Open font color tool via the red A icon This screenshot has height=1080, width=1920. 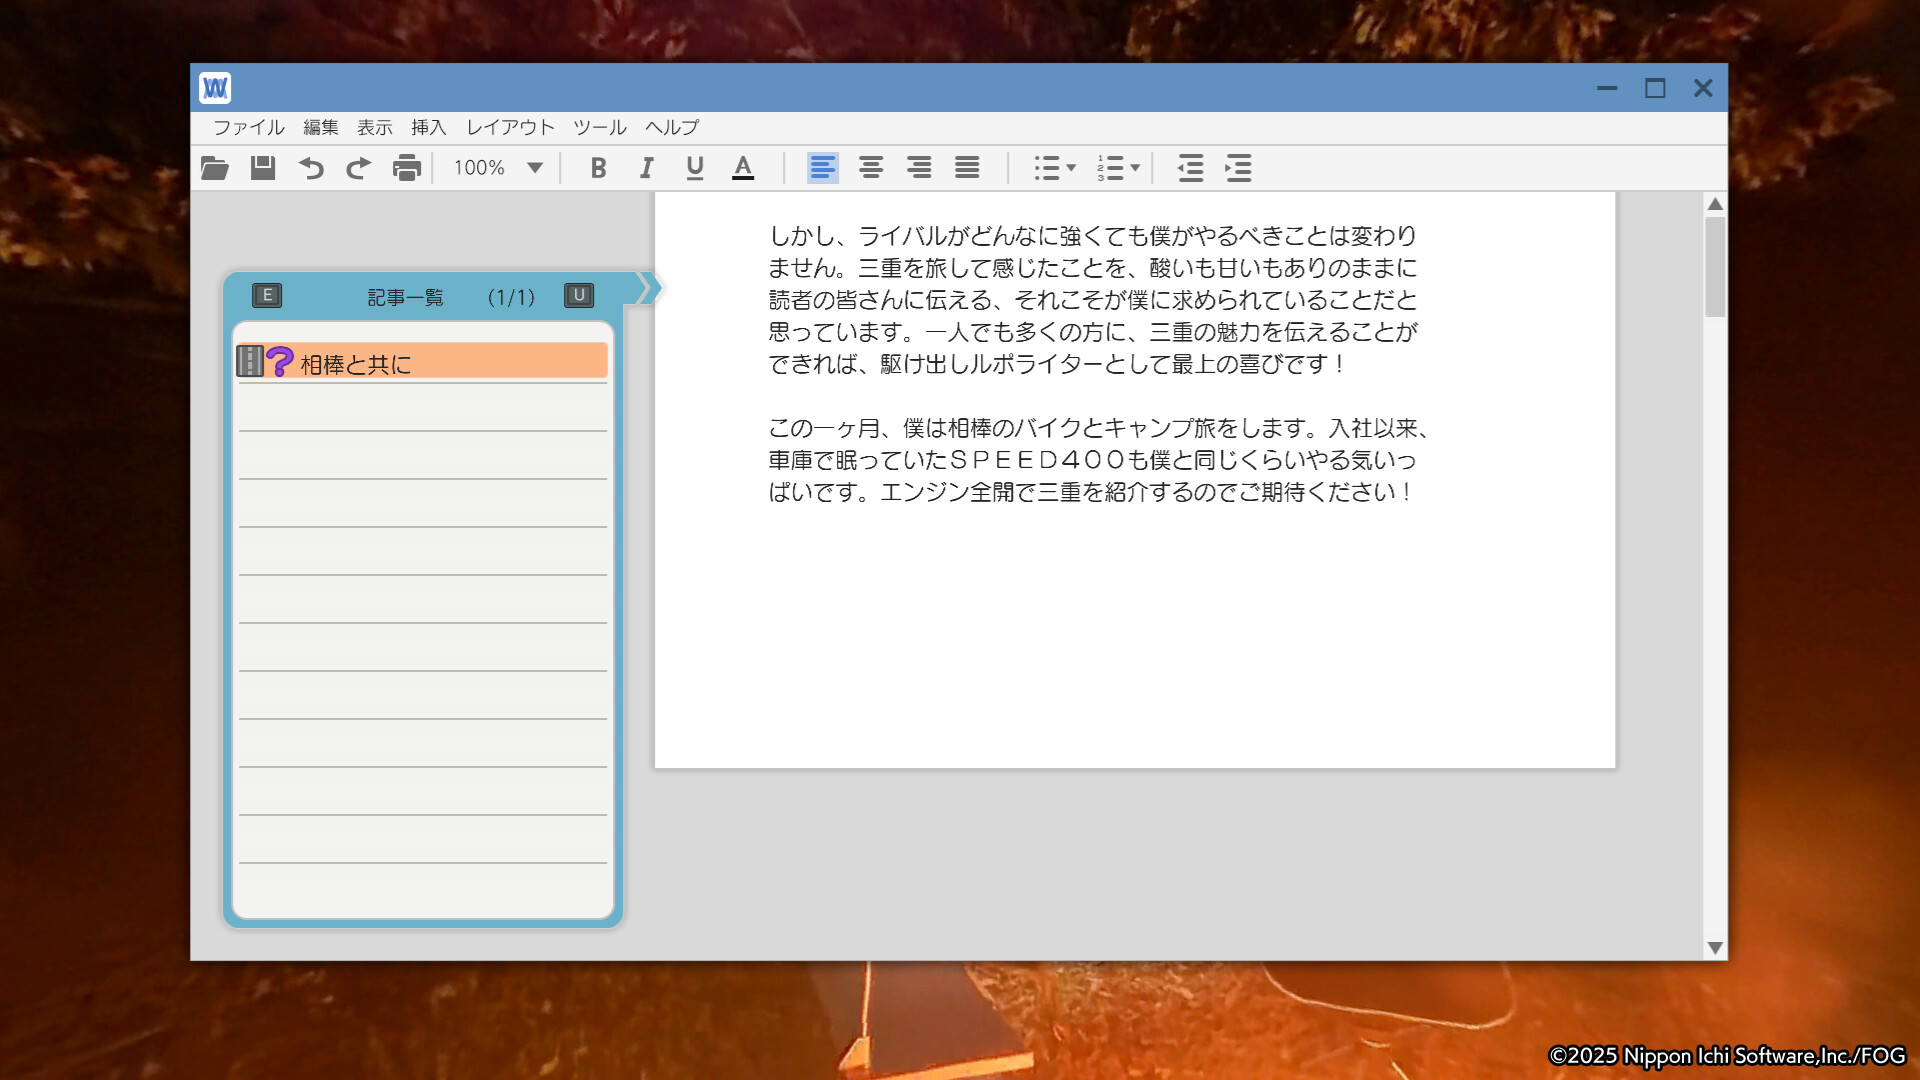(742, 168)
